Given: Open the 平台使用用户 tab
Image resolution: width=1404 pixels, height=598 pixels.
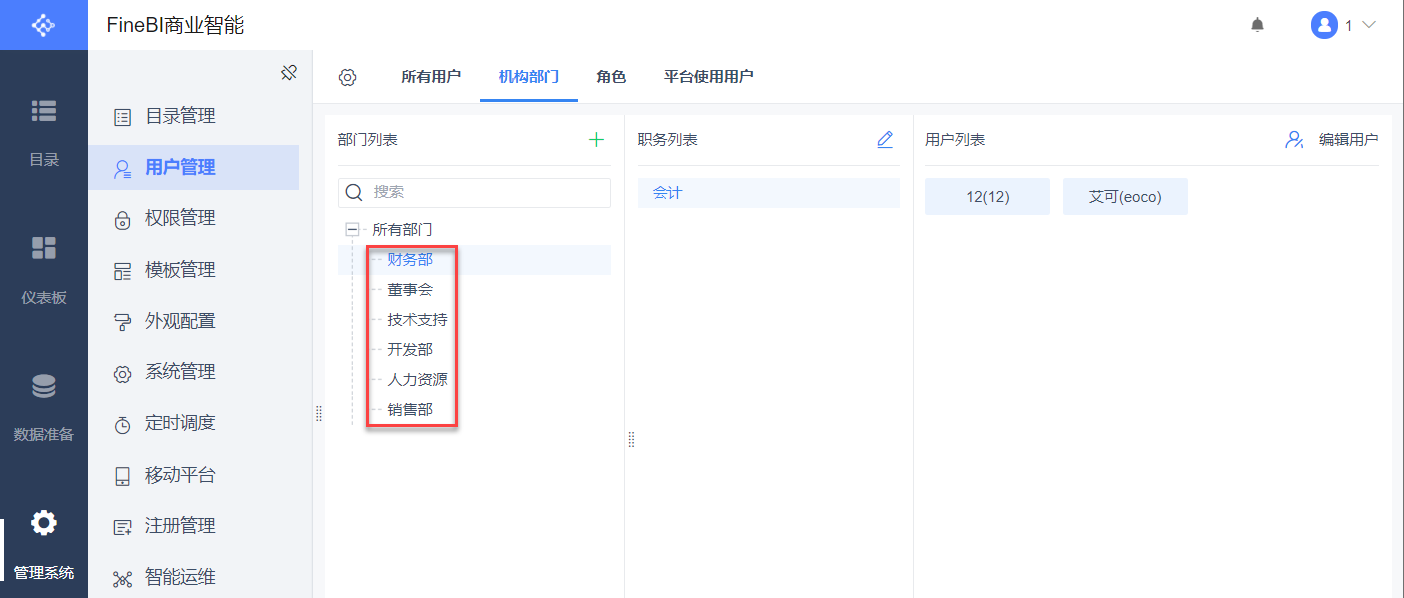Looking at the screenshot, I should tap(708, 77).
